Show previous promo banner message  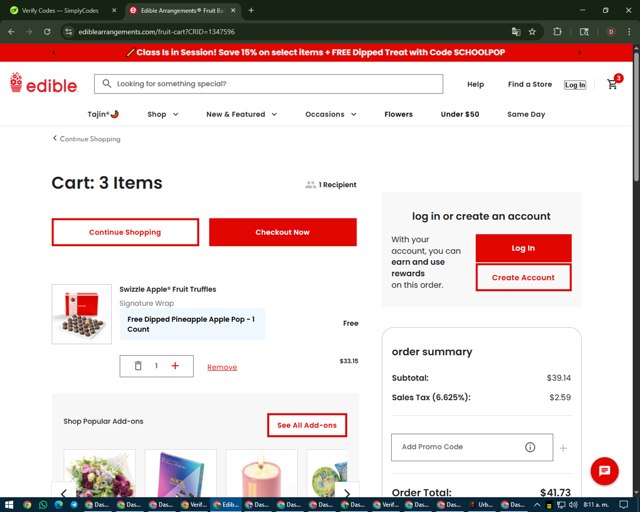pyautogui.click(x=53, y=52)
